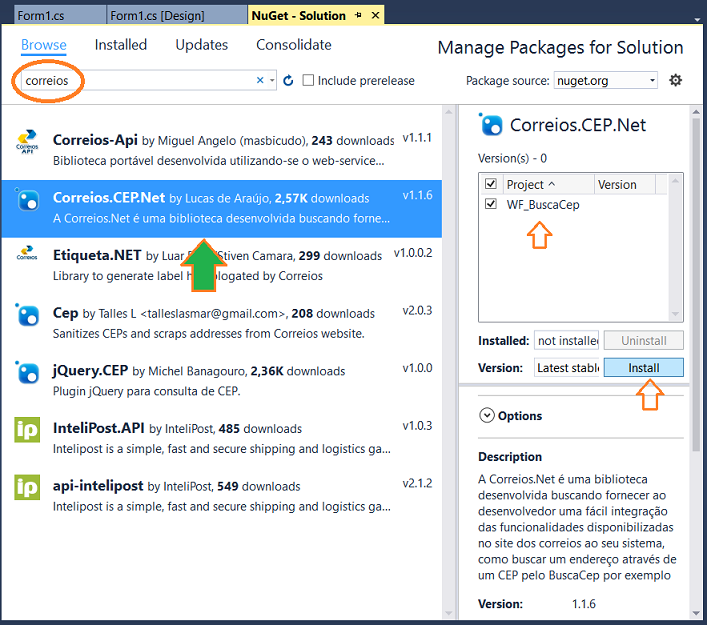
Task: Toggle Include prerelease checkbox
Action: pos(308,80)
